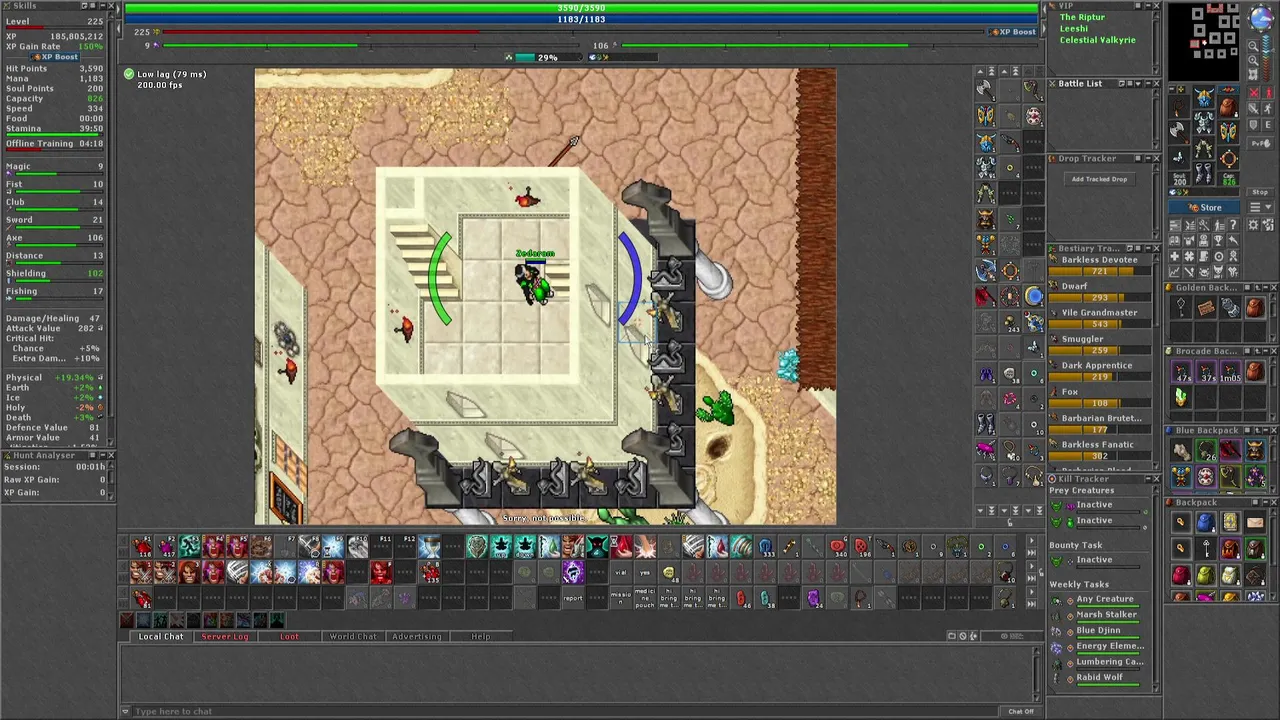The image size is (1280, 720).
Task: Collapse the Blue Backpack container
Action: click(x=1265, y=430)
